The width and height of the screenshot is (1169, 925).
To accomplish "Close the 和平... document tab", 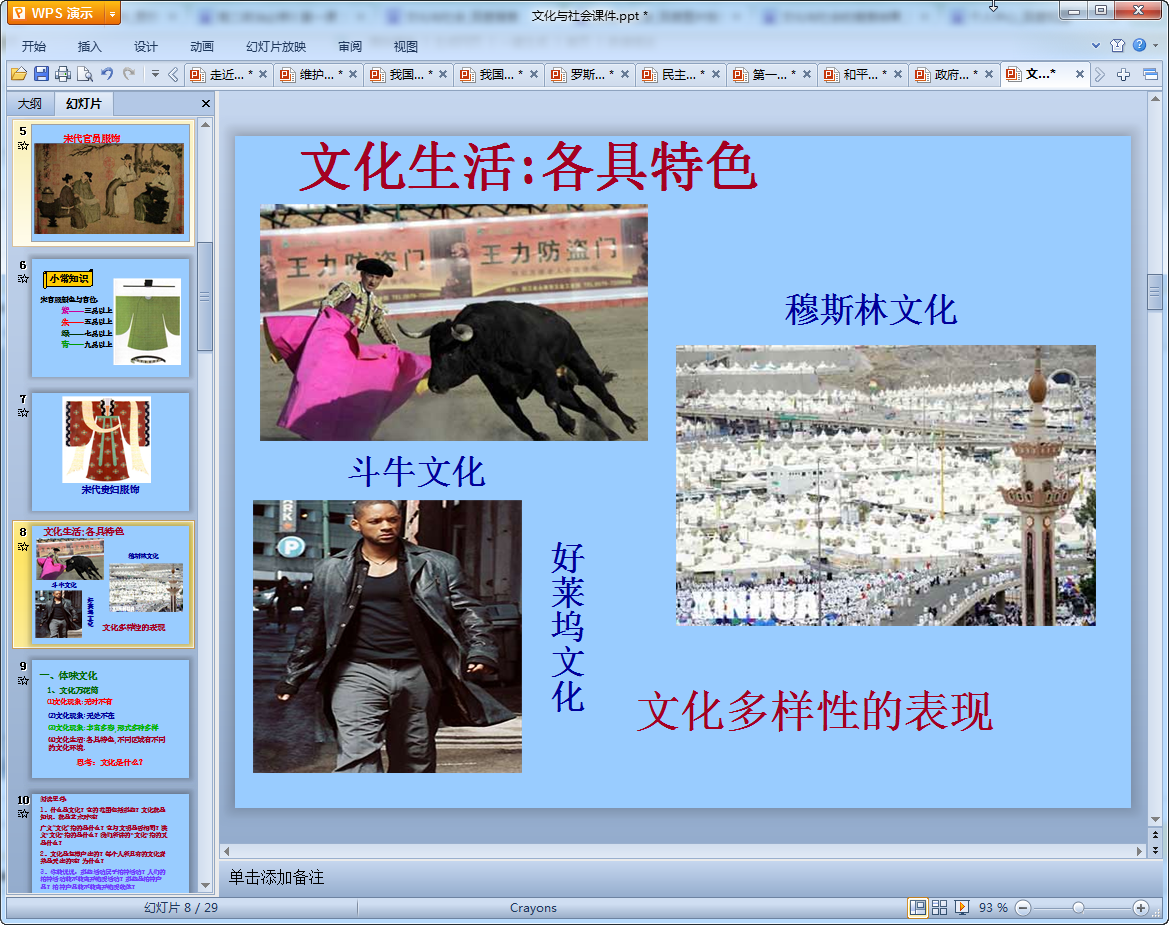I will 898,74.
